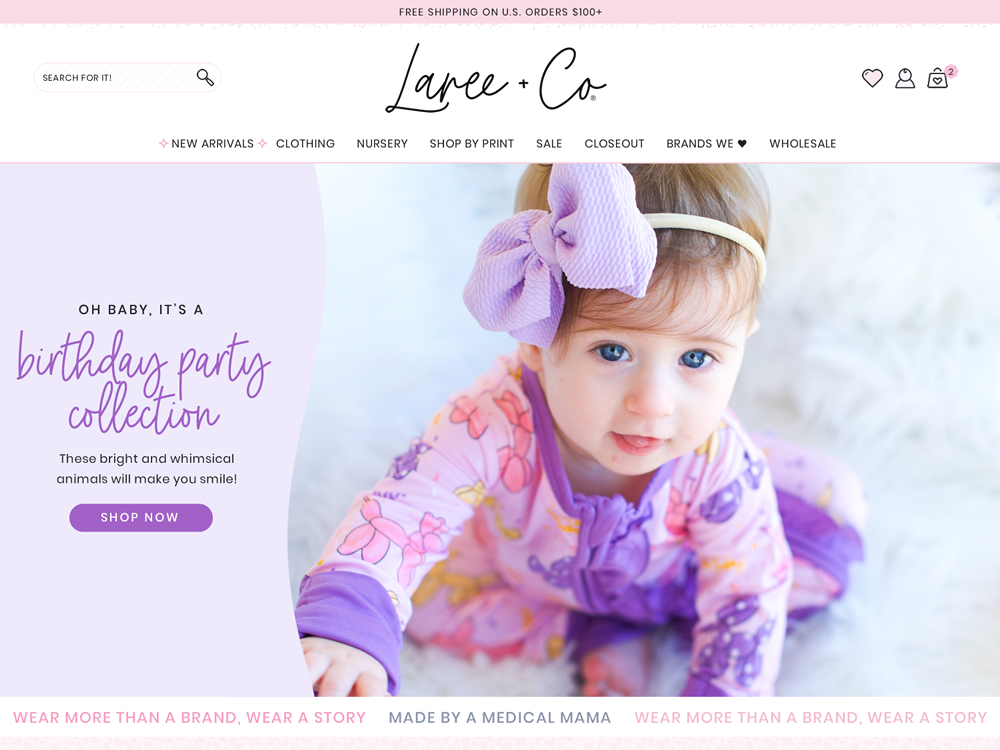
Task: Click the Laree + Co logo
Action: point(496,78)
